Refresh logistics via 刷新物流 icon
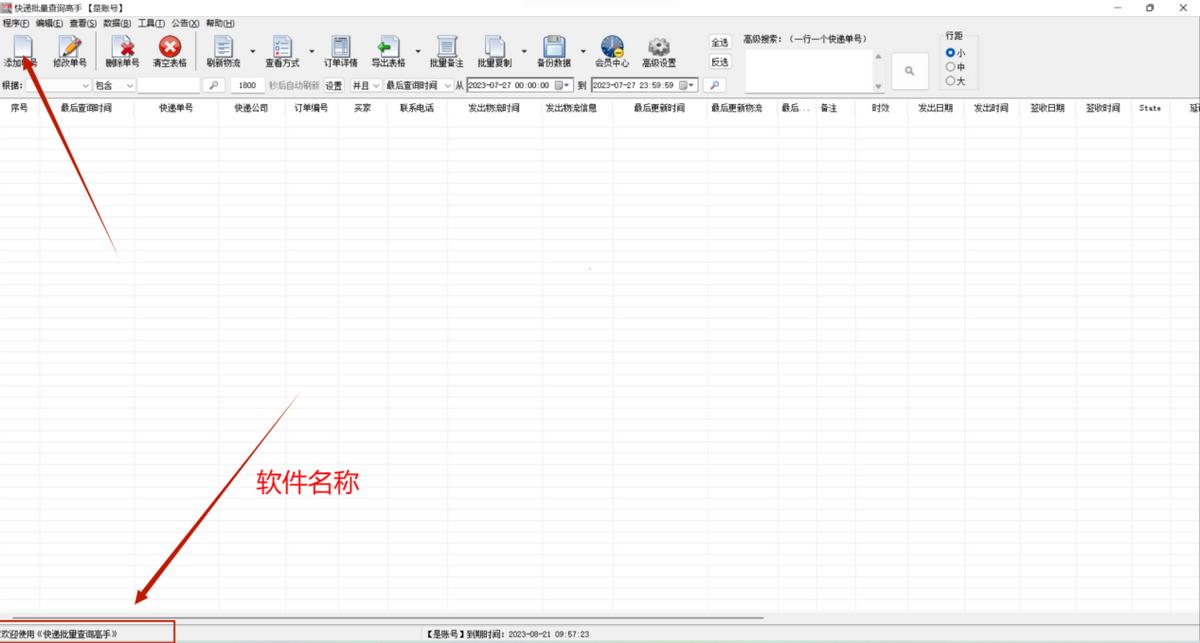 click(x=221, y=50)
